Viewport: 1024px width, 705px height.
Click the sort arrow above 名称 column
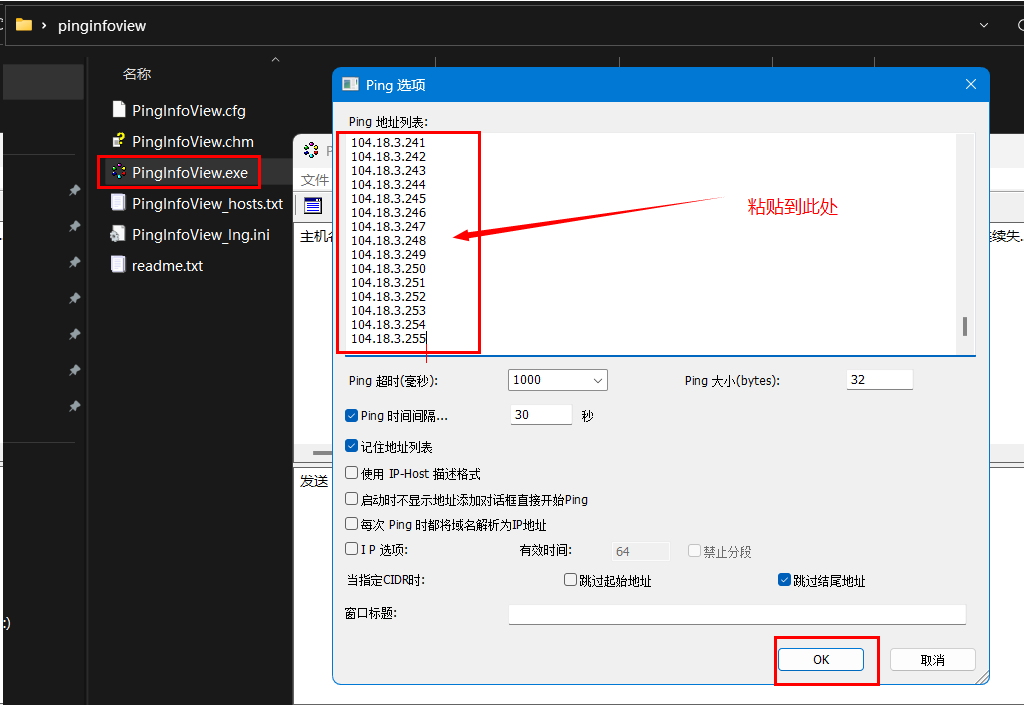[276, 59]
